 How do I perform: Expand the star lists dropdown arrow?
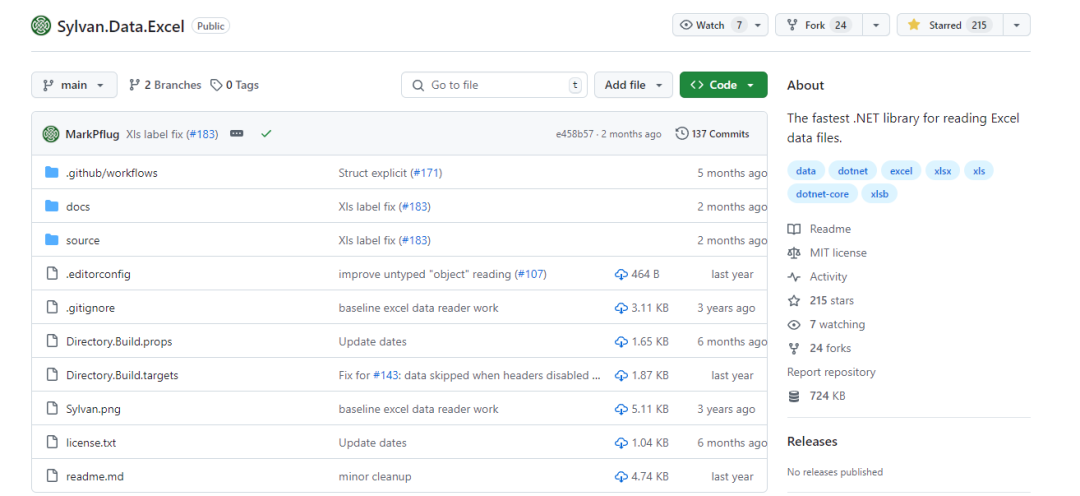(1016, 25)
